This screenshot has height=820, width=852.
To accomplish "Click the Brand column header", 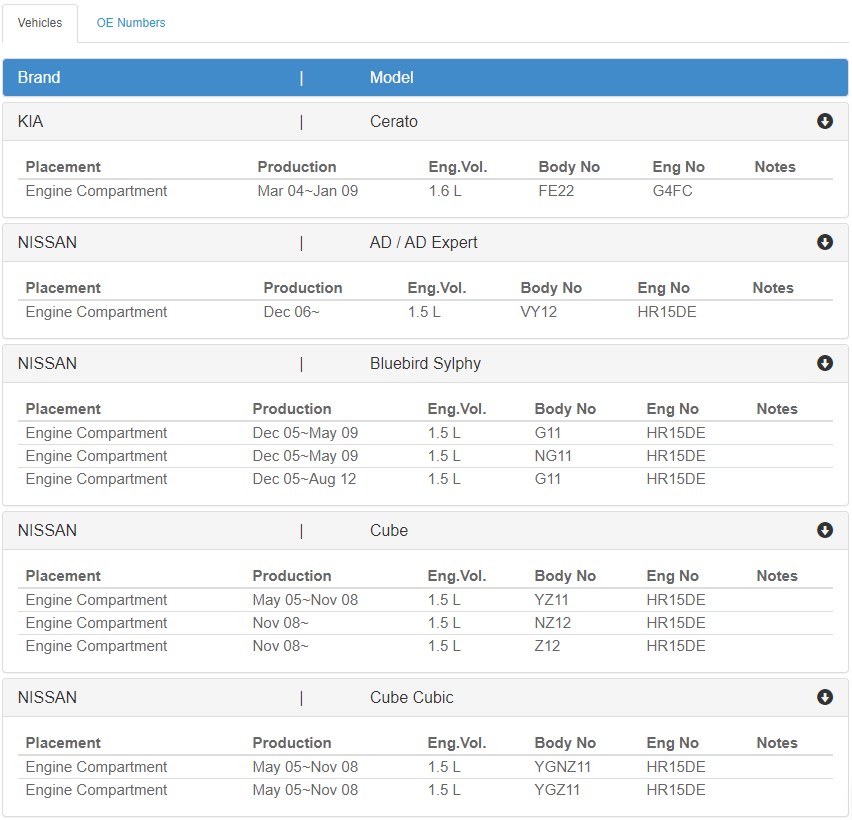I will coord(39,77).
